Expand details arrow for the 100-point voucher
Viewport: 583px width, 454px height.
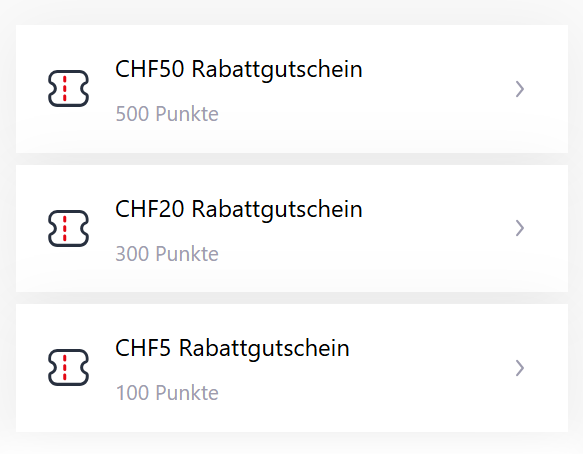520,368
